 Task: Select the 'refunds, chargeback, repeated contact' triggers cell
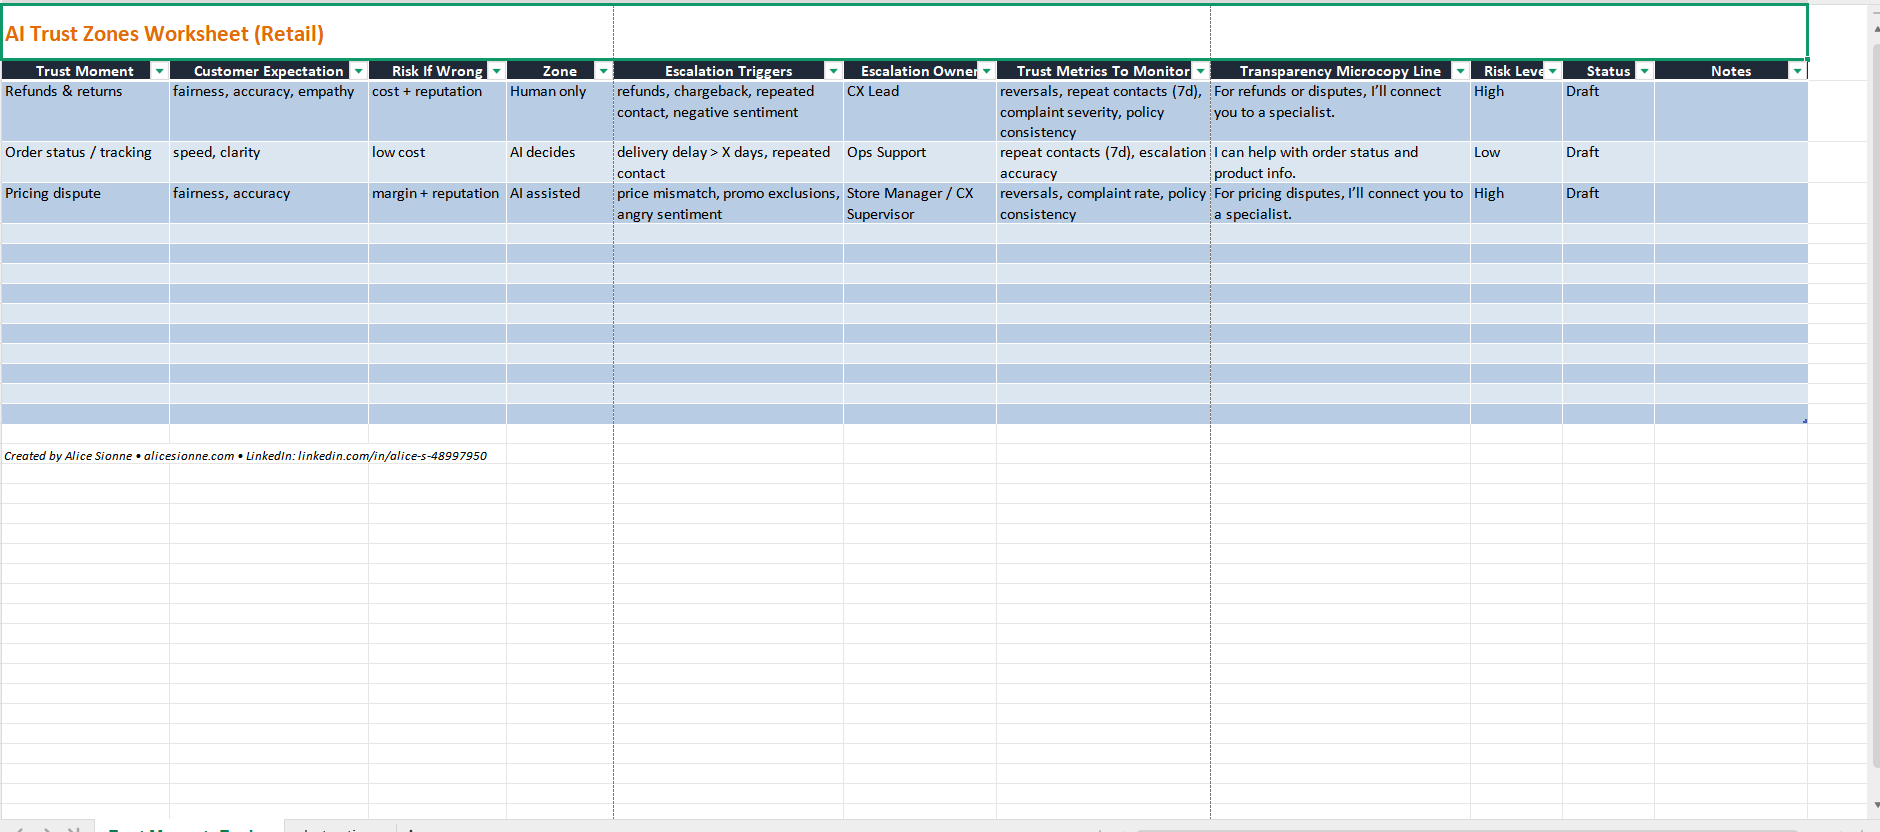[x=728, y=111]
